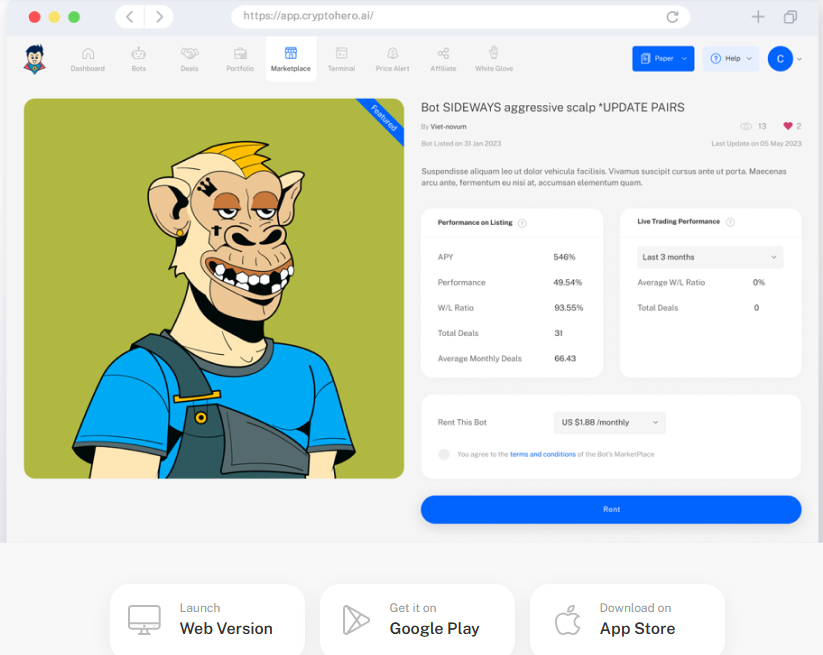
Task: Go to the Bots robot icon
Action: tap(138, 54)
